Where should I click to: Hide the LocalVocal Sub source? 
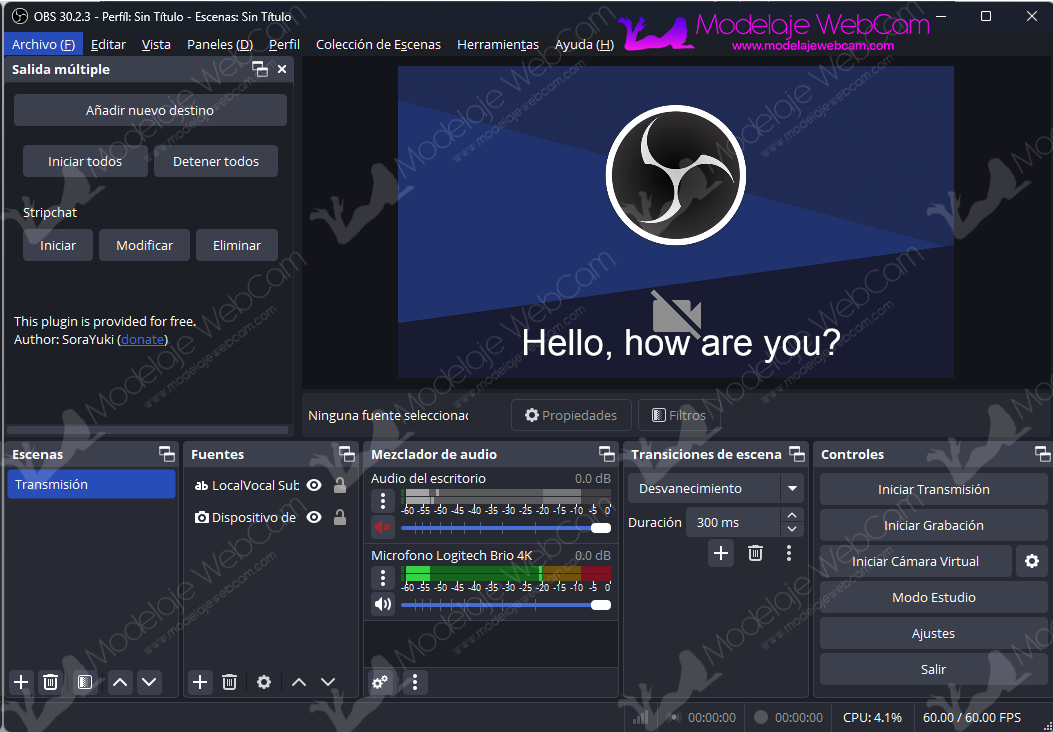point(314,485)
